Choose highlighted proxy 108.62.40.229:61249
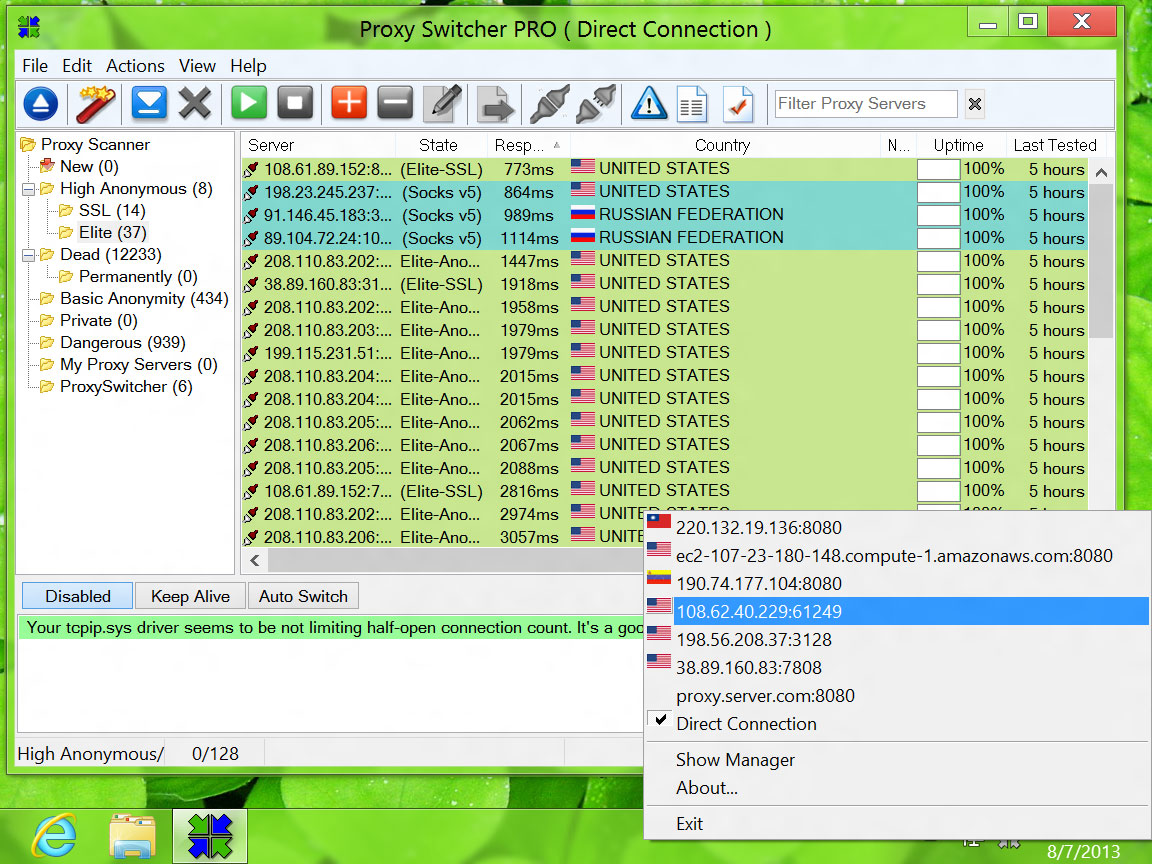Viewport: 1152px width, 864px height. [897, 611]
